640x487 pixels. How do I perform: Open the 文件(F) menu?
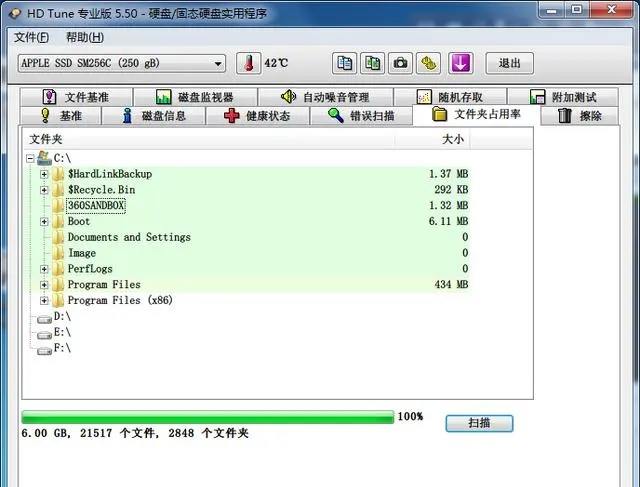coord(32,37)
